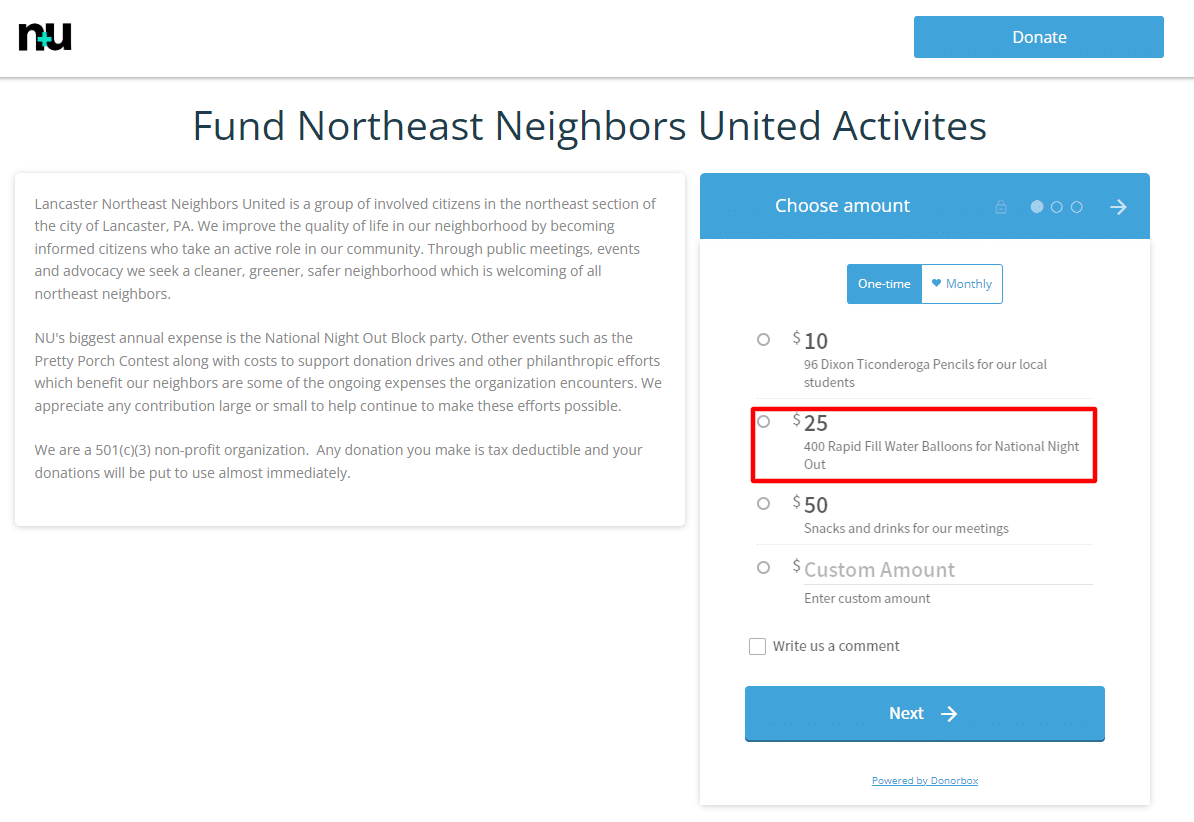The image size is (1194, 822).
Task: Switch to the Monthly donation tab
Action: pyautogui.click(x=962, y=284)
